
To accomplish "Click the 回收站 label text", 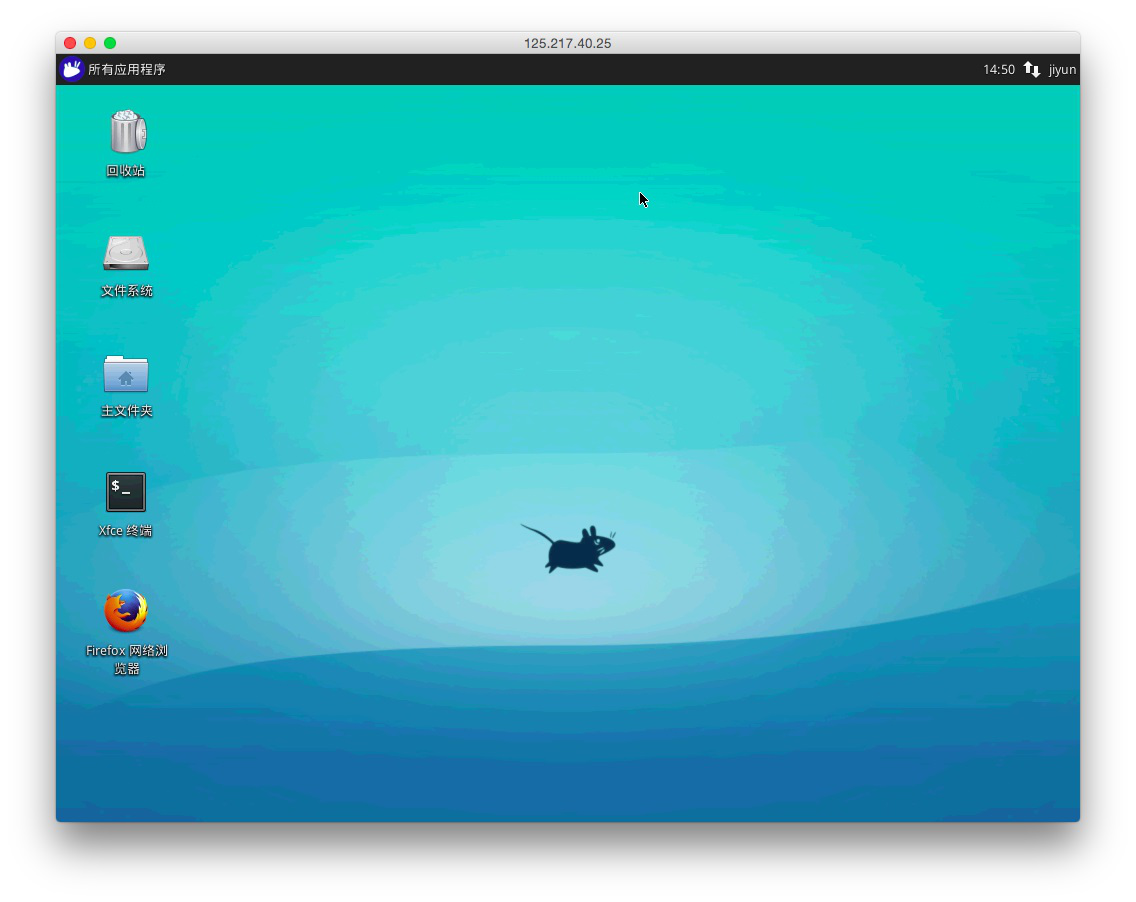I will [126, 170].
